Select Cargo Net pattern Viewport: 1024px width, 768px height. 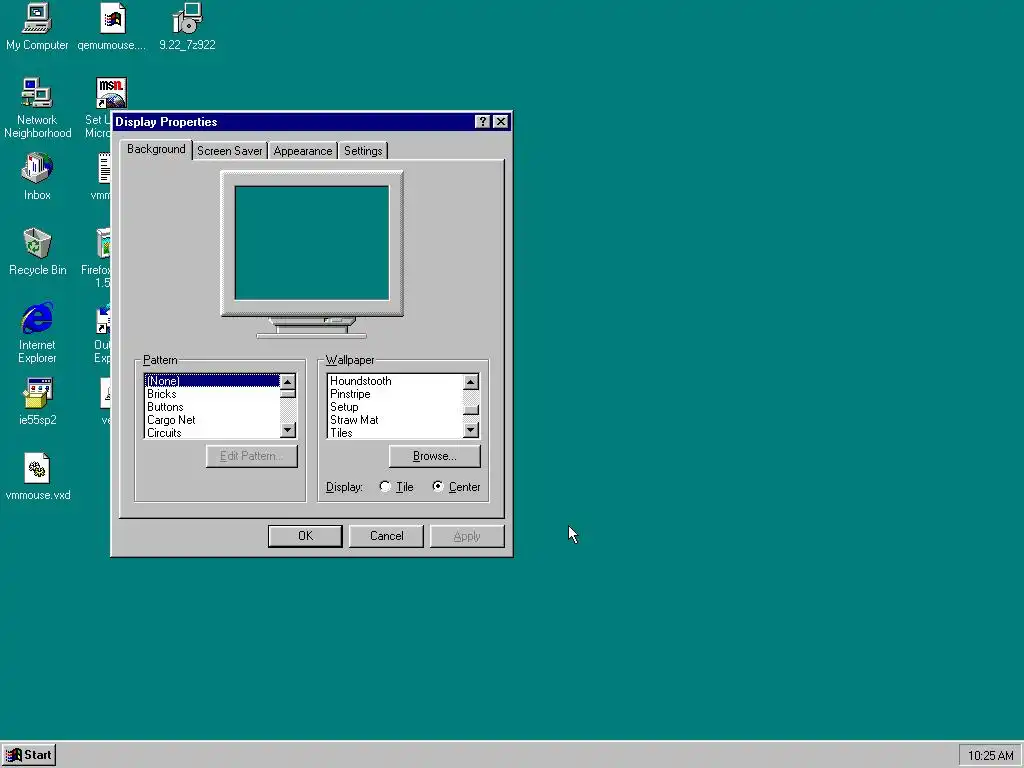pyautogui.click(x=212, y=420)
